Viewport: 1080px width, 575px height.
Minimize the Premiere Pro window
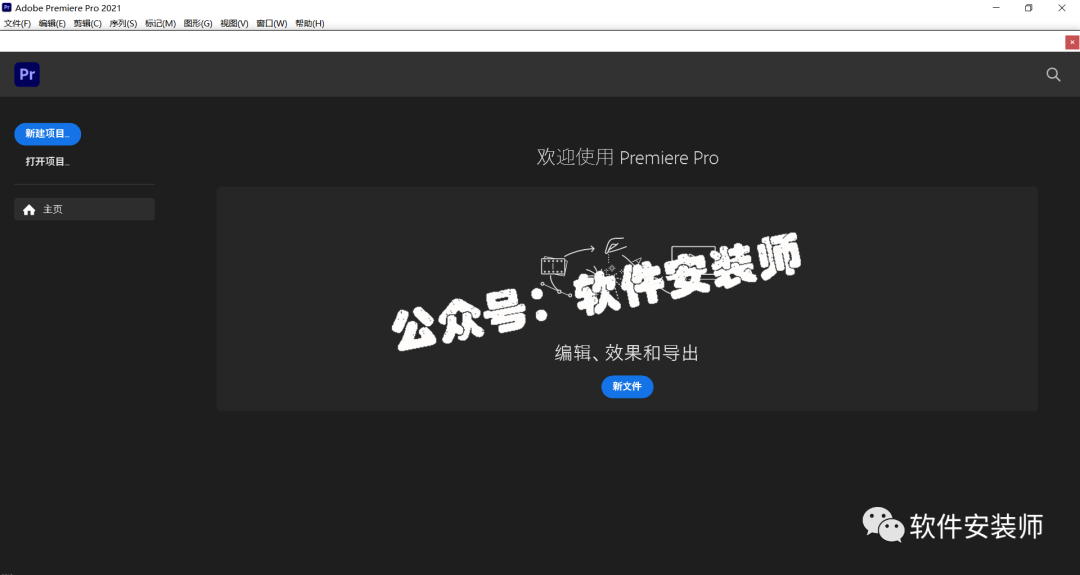pos(996,8)
